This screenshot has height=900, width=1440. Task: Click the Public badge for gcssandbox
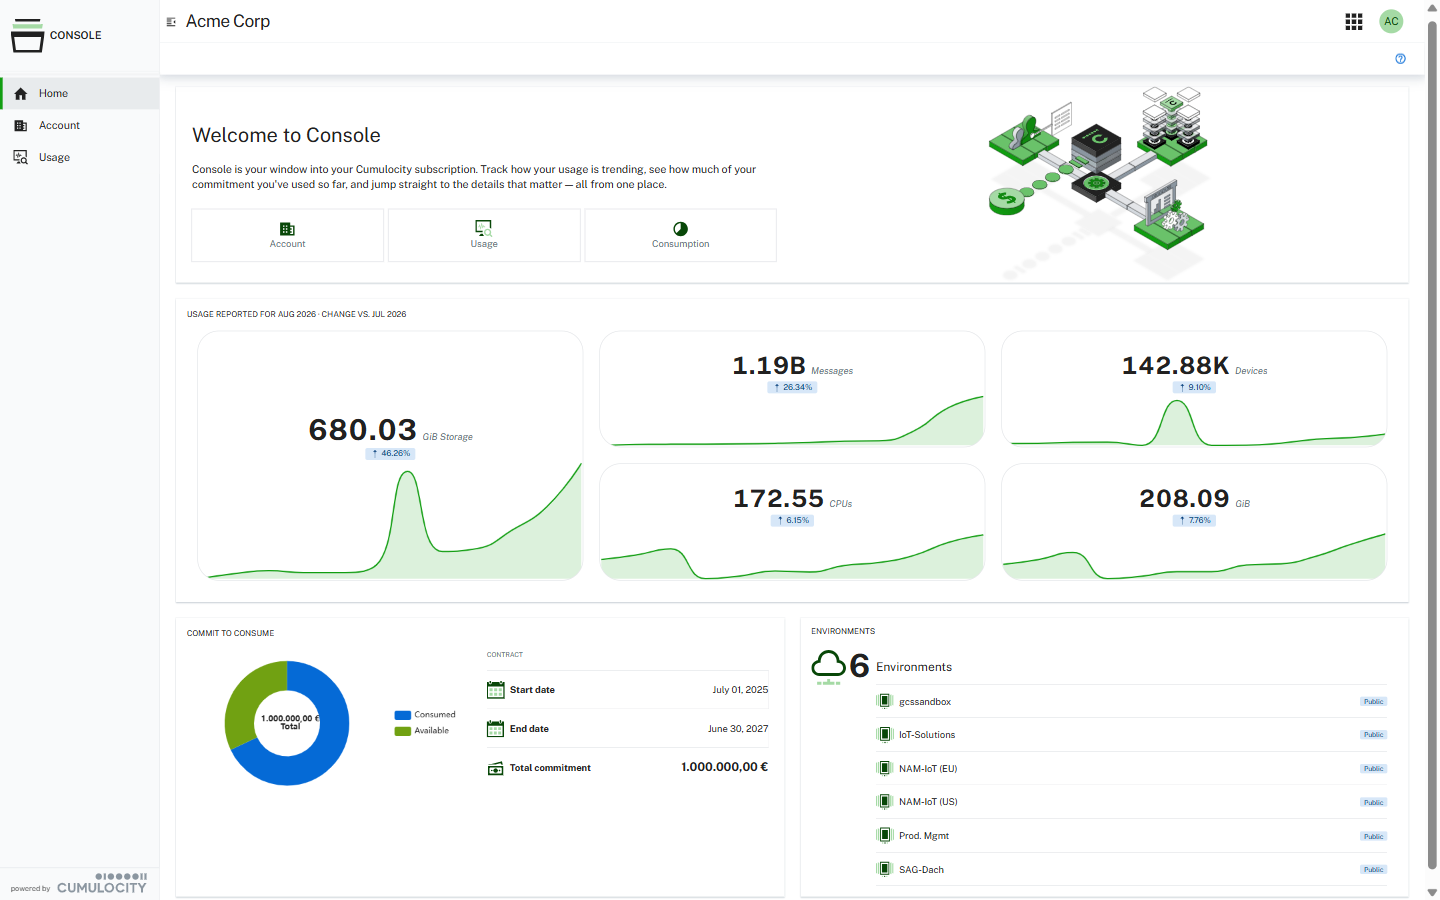[x=1373, y=702]
